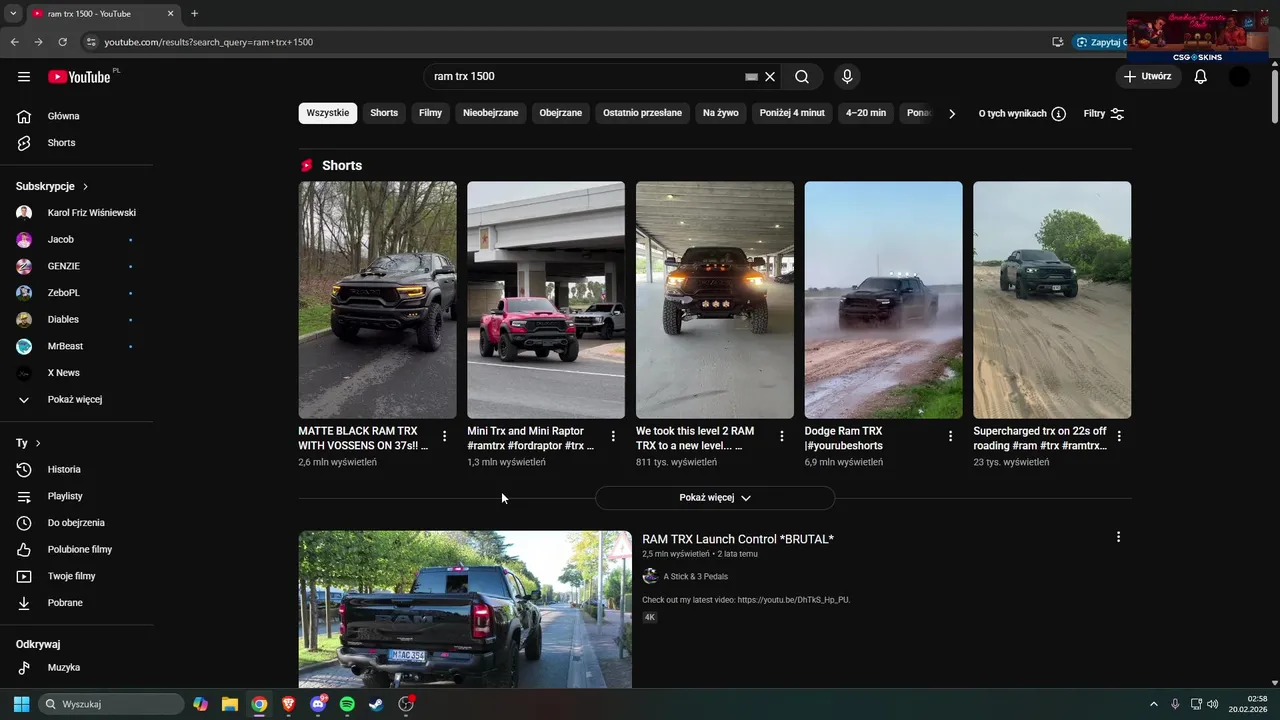Open Discord from the taskbar
This screenshot has width=1280, height=720.
318,704
